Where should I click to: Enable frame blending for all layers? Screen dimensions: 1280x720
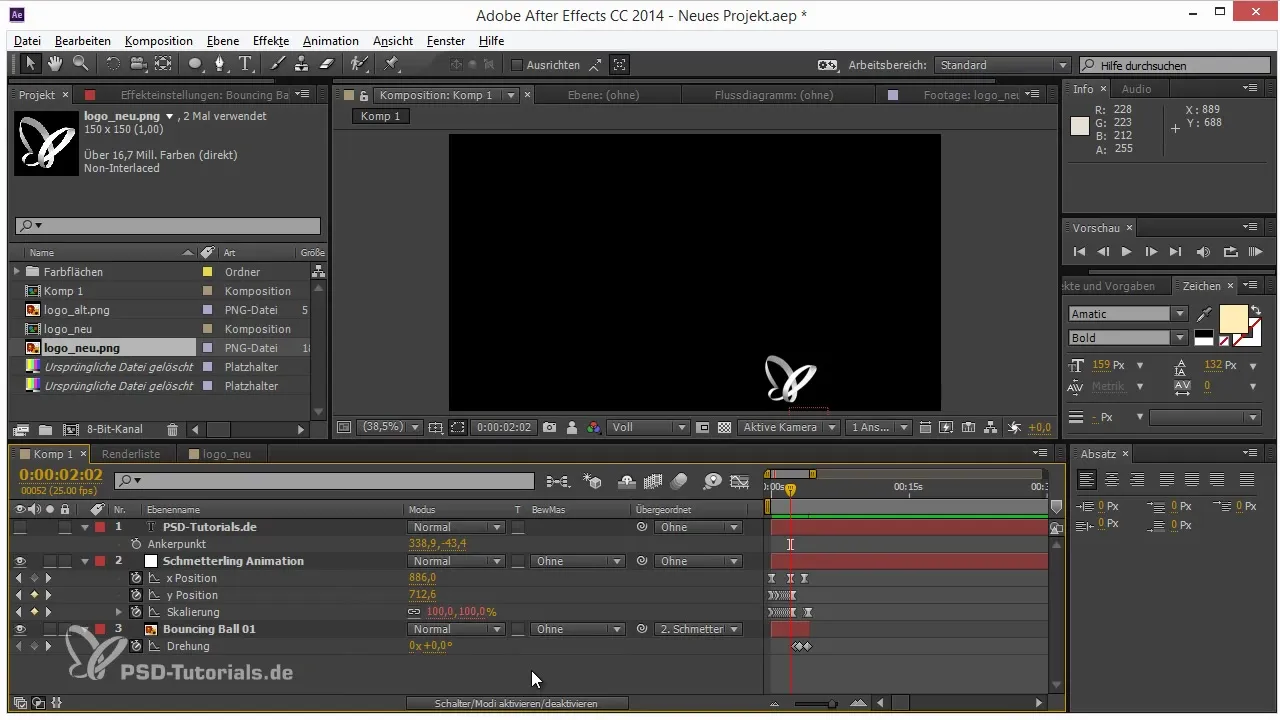[x=654, y=481]
